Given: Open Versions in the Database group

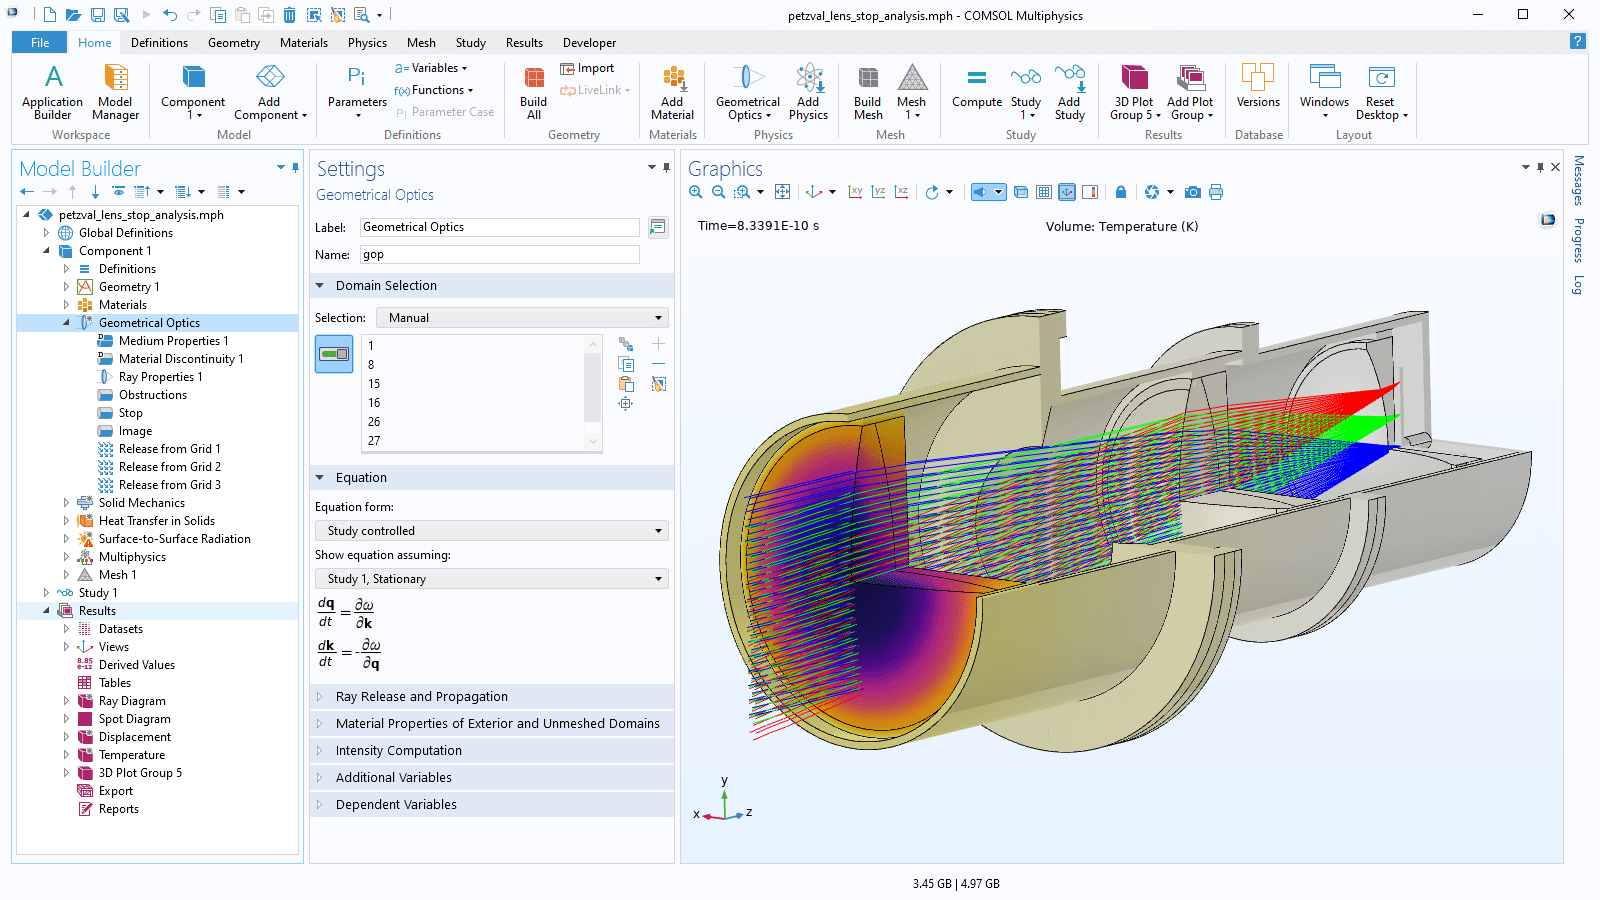Looking at the screenshot, I should [x=1258, y=88].
